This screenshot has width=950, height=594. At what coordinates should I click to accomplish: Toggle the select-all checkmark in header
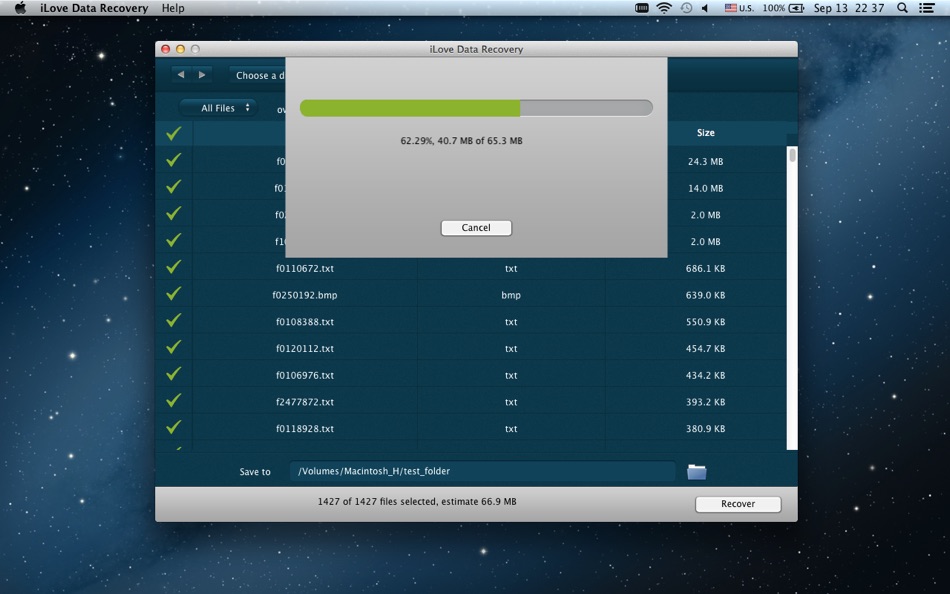174,133
